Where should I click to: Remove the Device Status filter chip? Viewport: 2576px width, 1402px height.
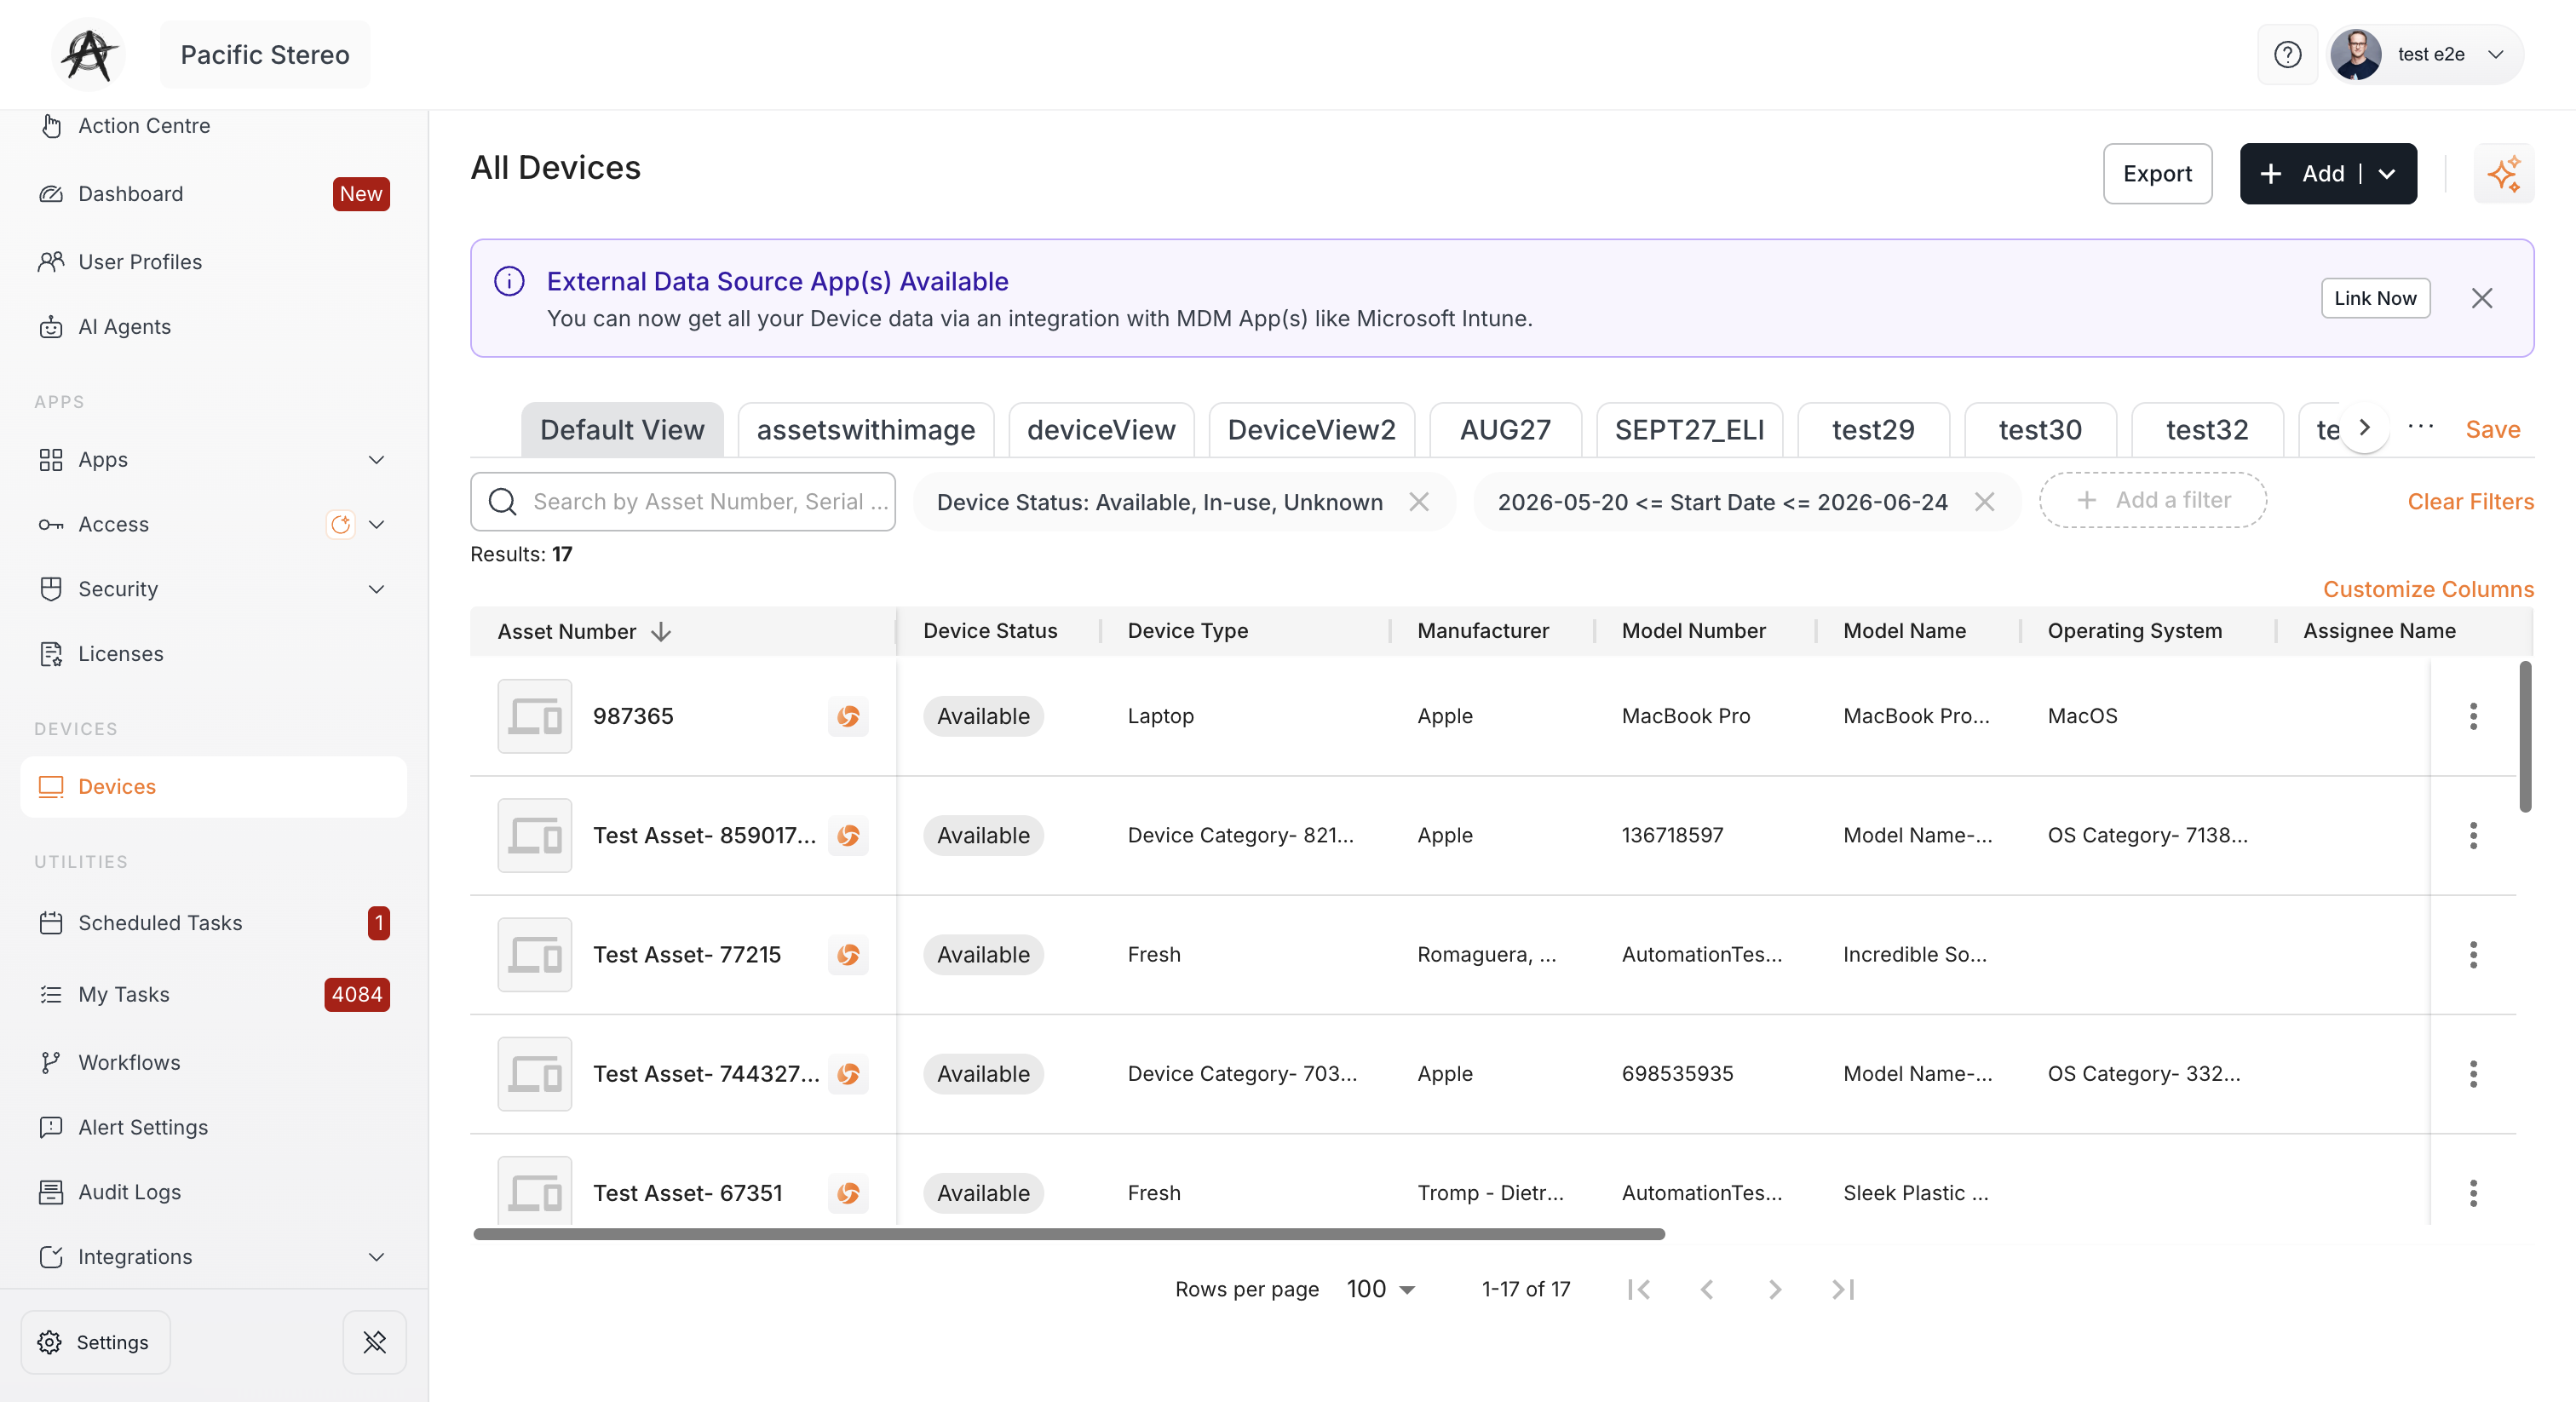1418,502
